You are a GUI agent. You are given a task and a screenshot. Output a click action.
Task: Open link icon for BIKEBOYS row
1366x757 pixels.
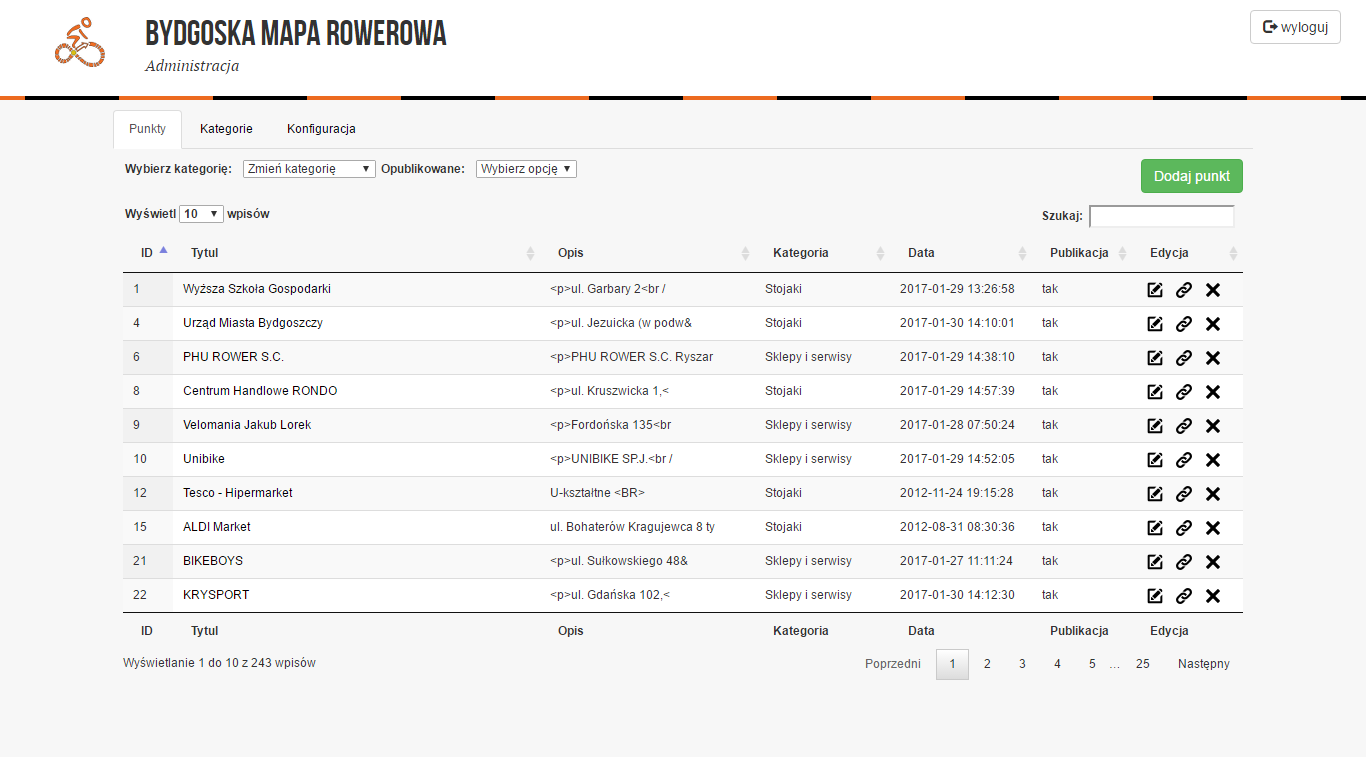coord(1184,562)
